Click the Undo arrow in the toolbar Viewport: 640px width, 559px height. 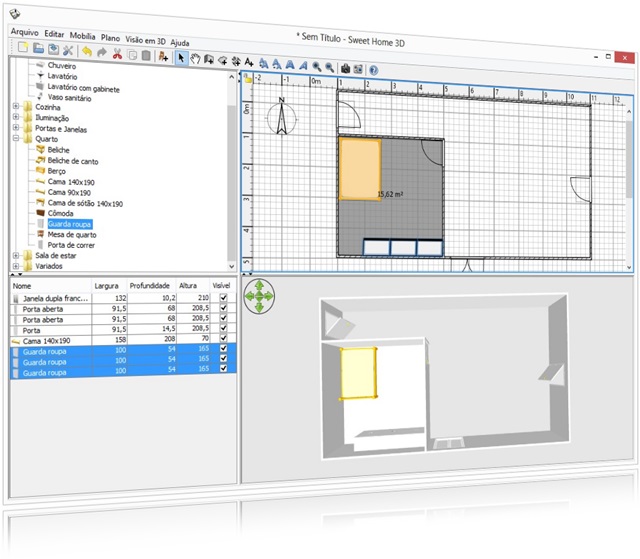click(x=86, y=49)
